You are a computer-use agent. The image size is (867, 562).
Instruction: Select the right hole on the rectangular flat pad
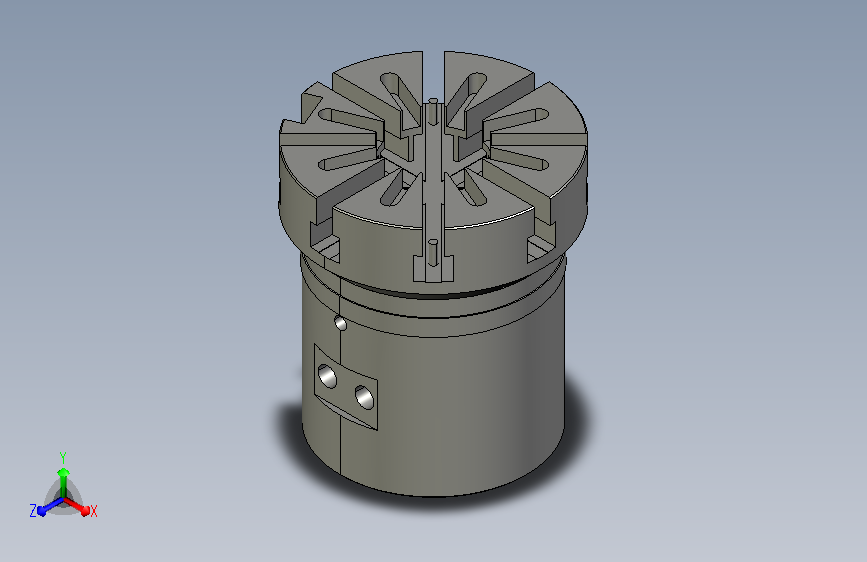[364, 397]
